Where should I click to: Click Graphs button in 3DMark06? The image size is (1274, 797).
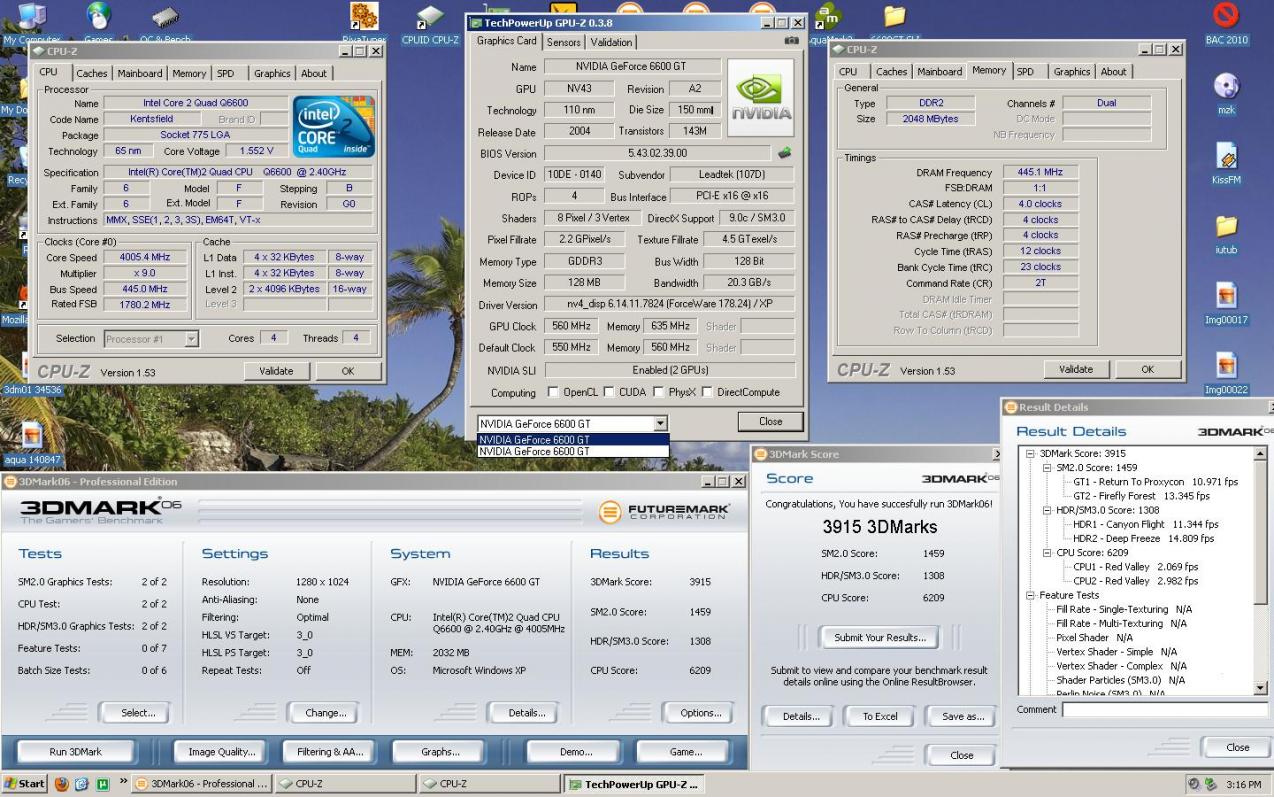coord(440,752)
